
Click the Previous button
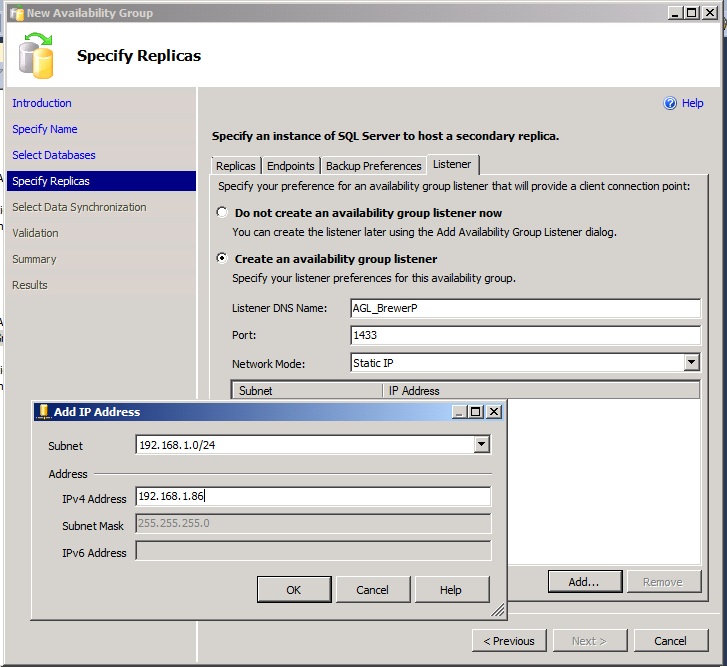pyautogui.click(x=509, y=641)
